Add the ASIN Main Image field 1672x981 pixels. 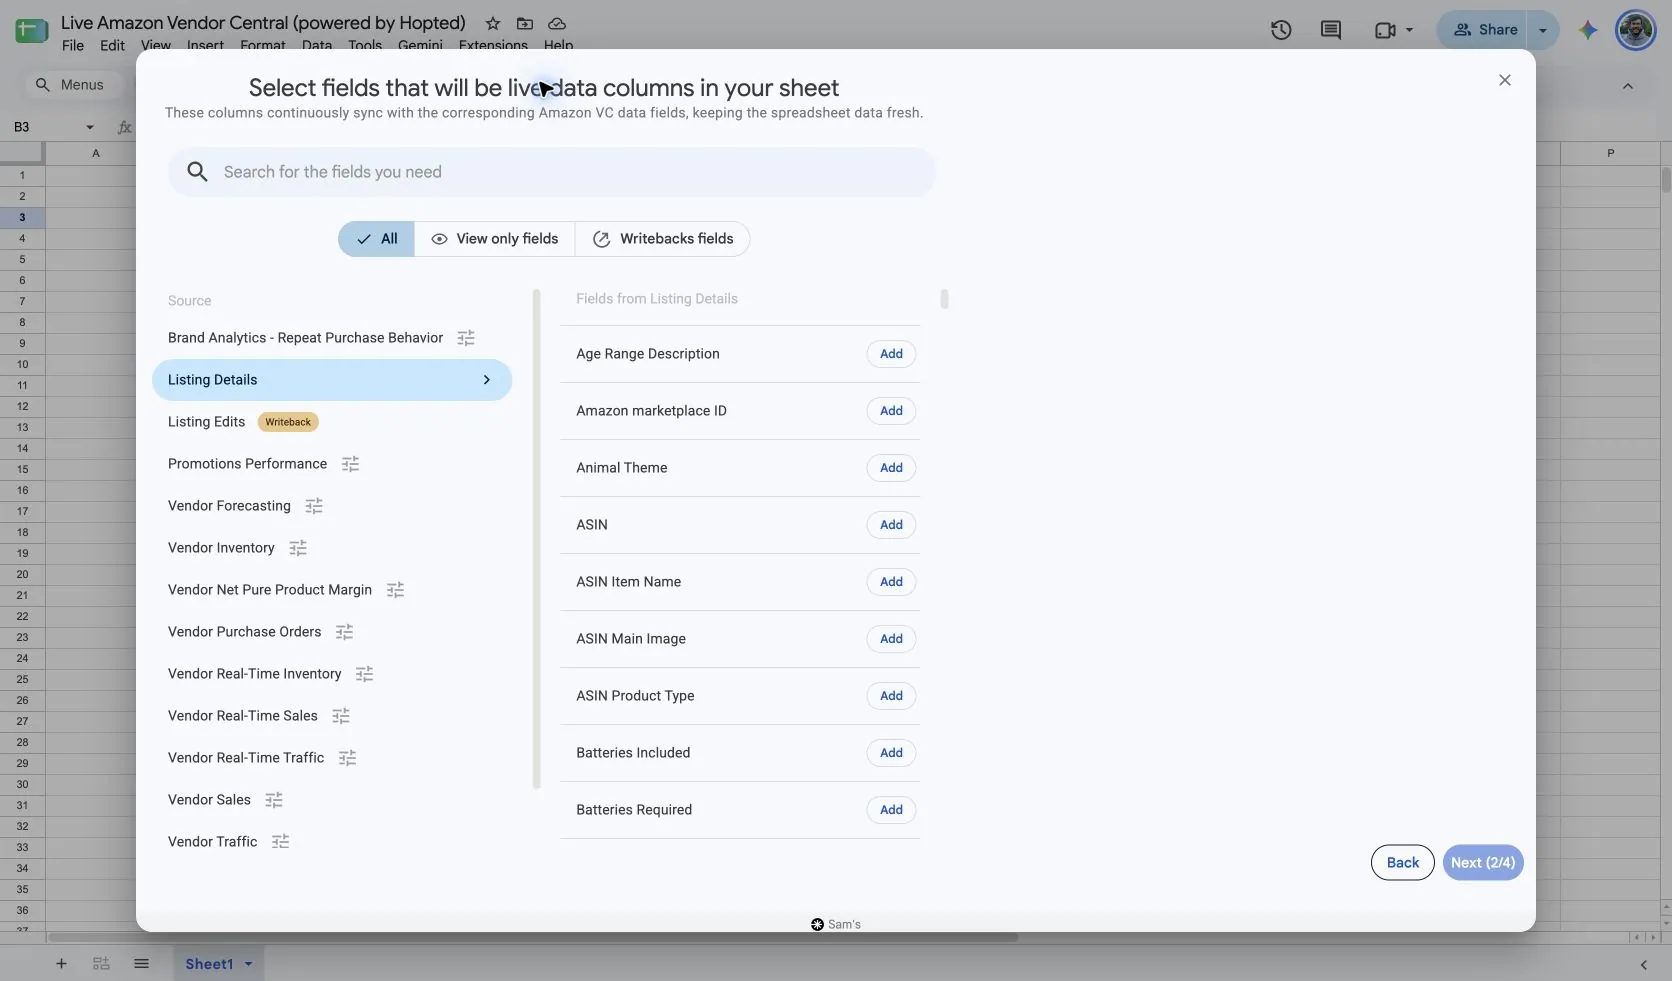(x=891, y=639)
